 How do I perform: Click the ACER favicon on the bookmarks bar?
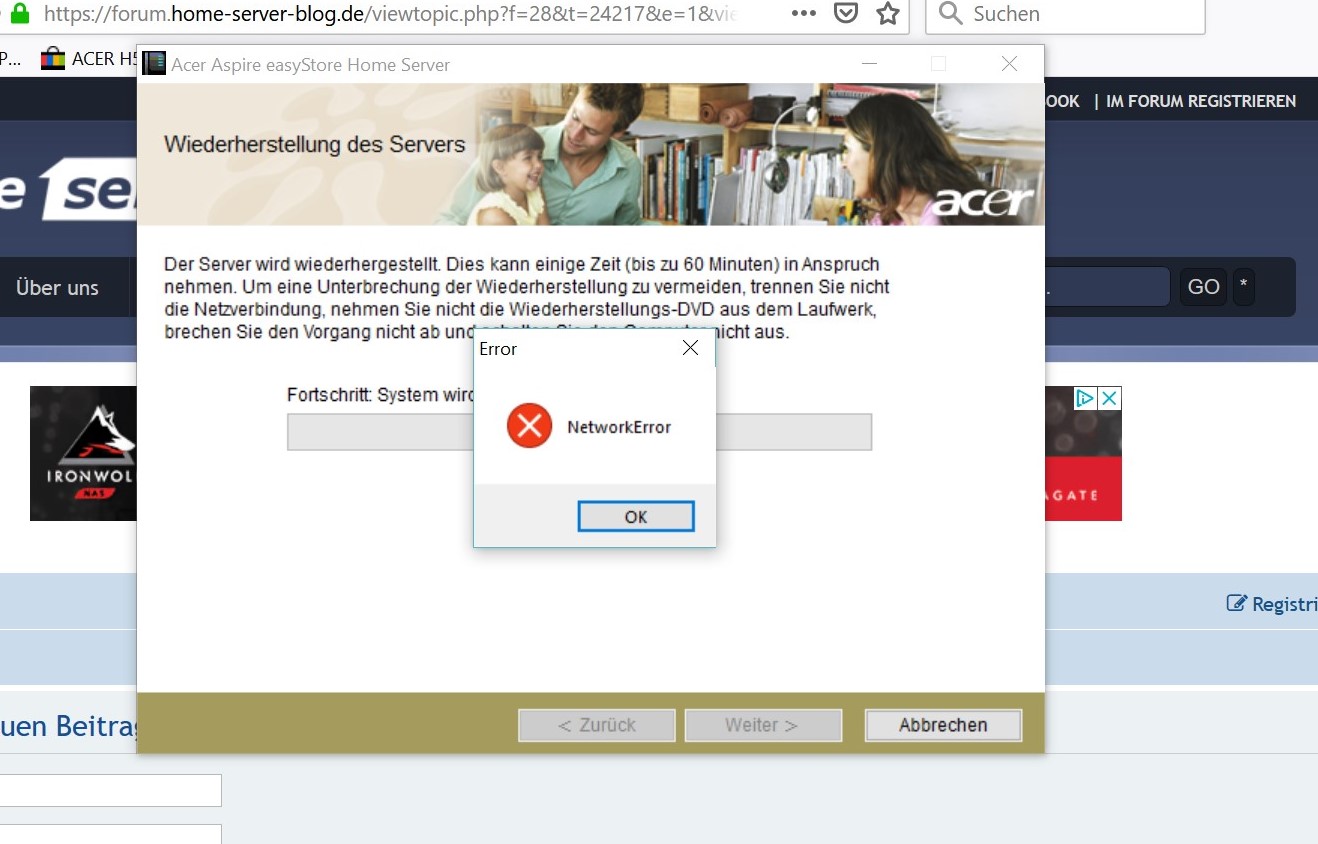[51, 57]
